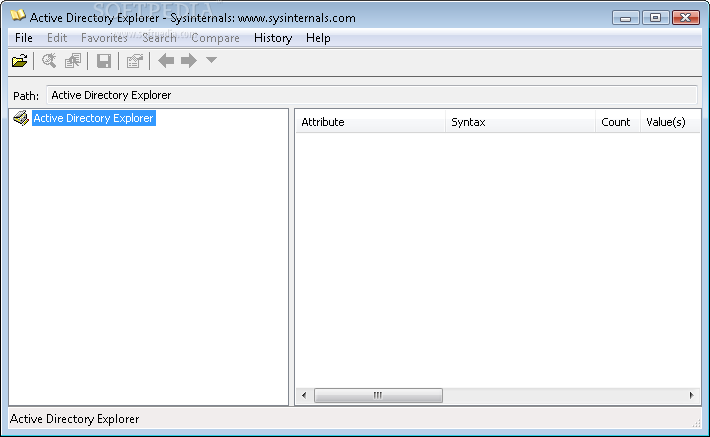Open the Help menu
The image size is (710, 437).
pyautogui.click(x=318, y=38)
